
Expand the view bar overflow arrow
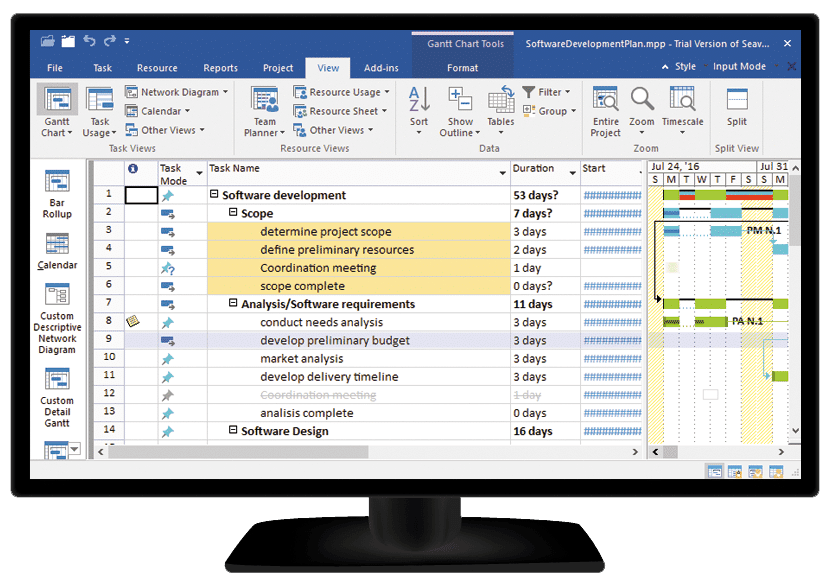tap(75, 449)
